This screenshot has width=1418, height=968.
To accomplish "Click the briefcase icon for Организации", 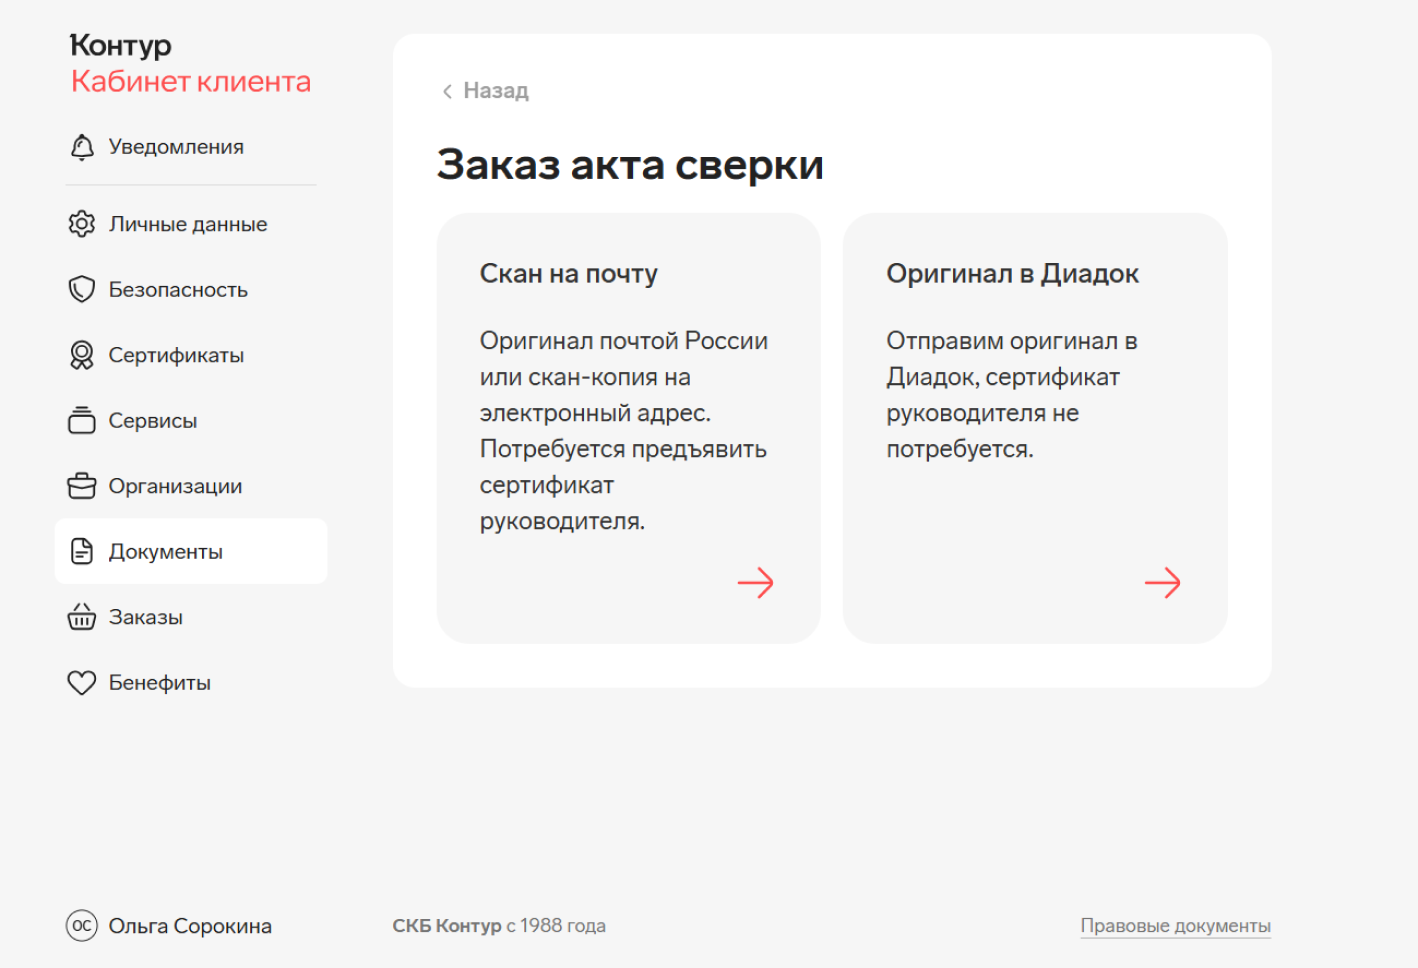I will click(82, 486).
